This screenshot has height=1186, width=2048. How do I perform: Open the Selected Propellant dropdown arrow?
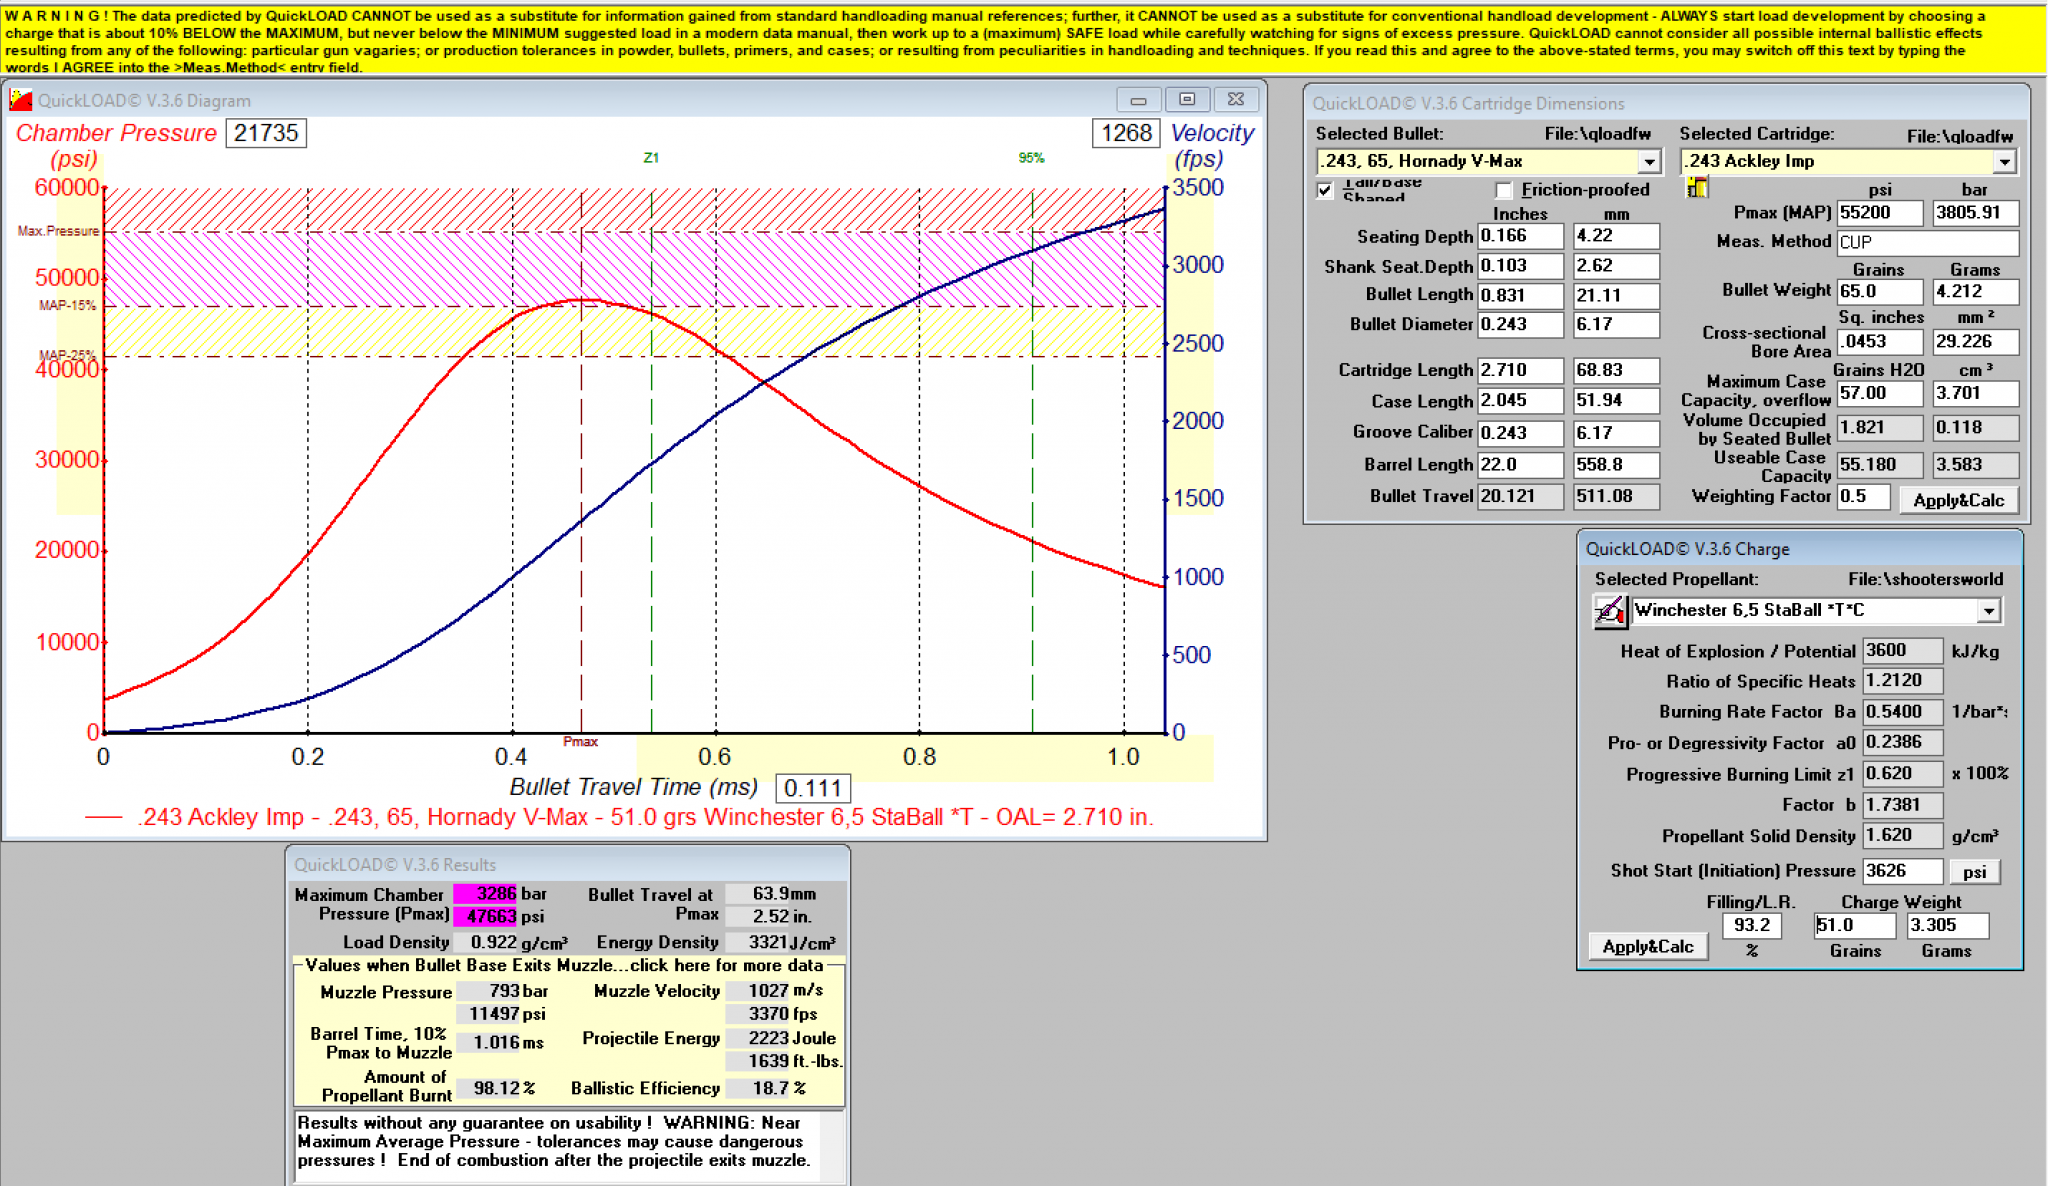(x=1989, y=611)
